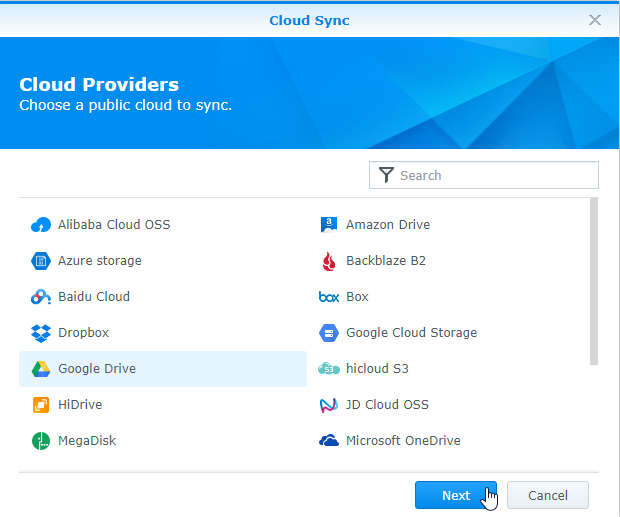Image resolution: width=620 pixels, height=517 pixels.
Task: Click the Cancel button
Action: click(548, 495)
